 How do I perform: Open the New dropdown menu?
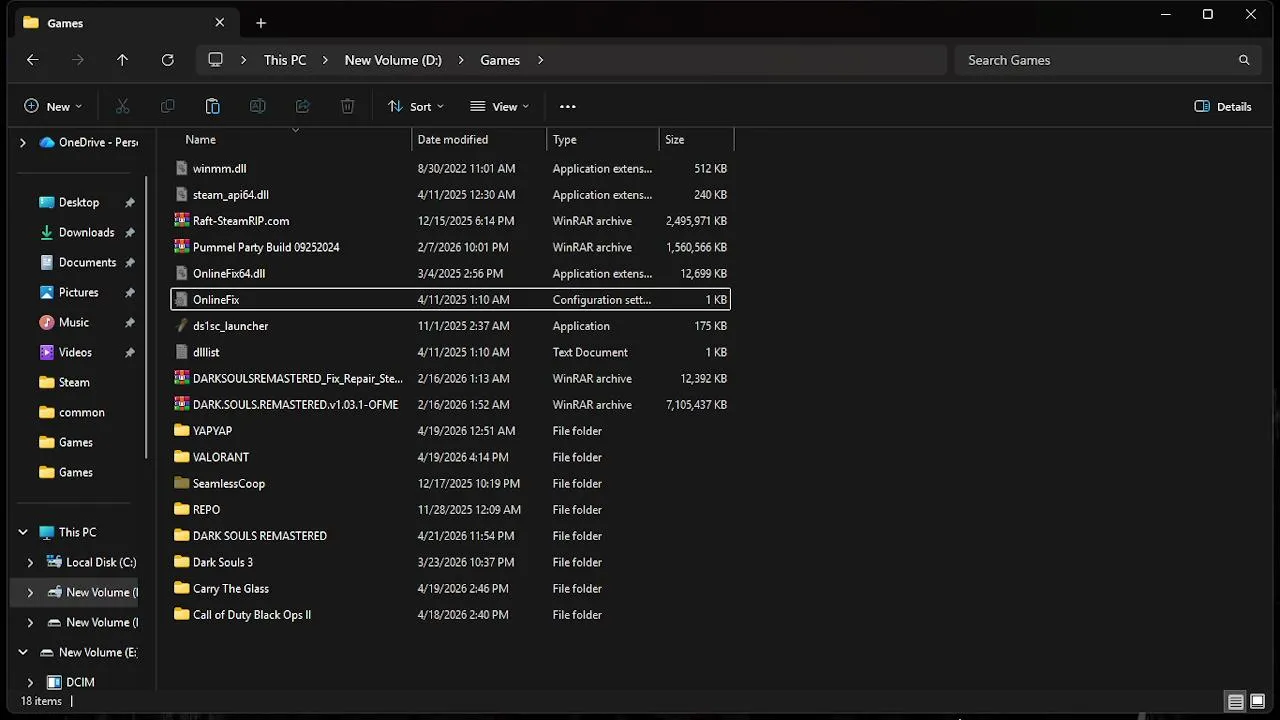click(53, 106)
